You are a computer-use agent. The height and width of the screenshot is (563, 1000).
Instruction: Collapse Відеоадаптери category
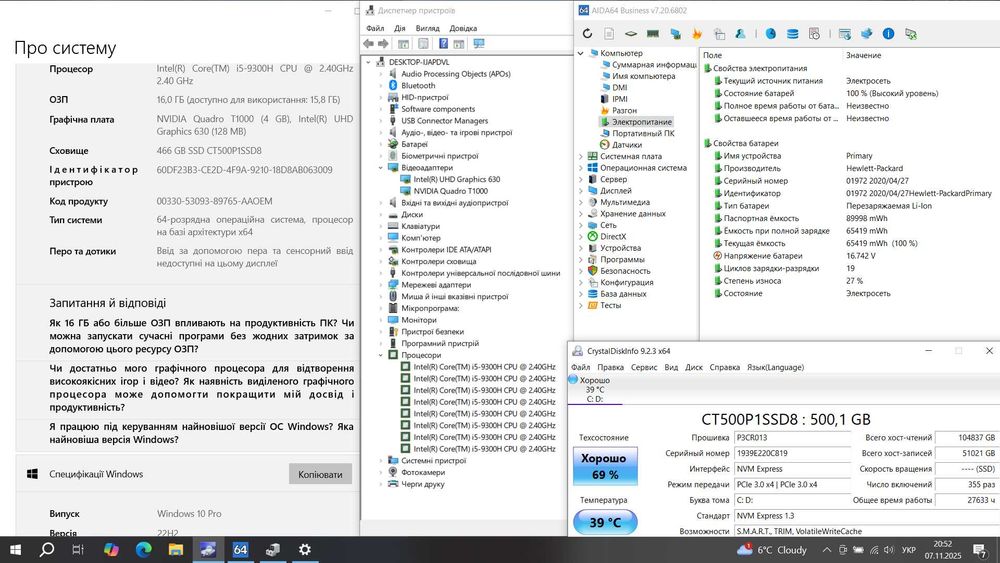[x=381, y=168]
